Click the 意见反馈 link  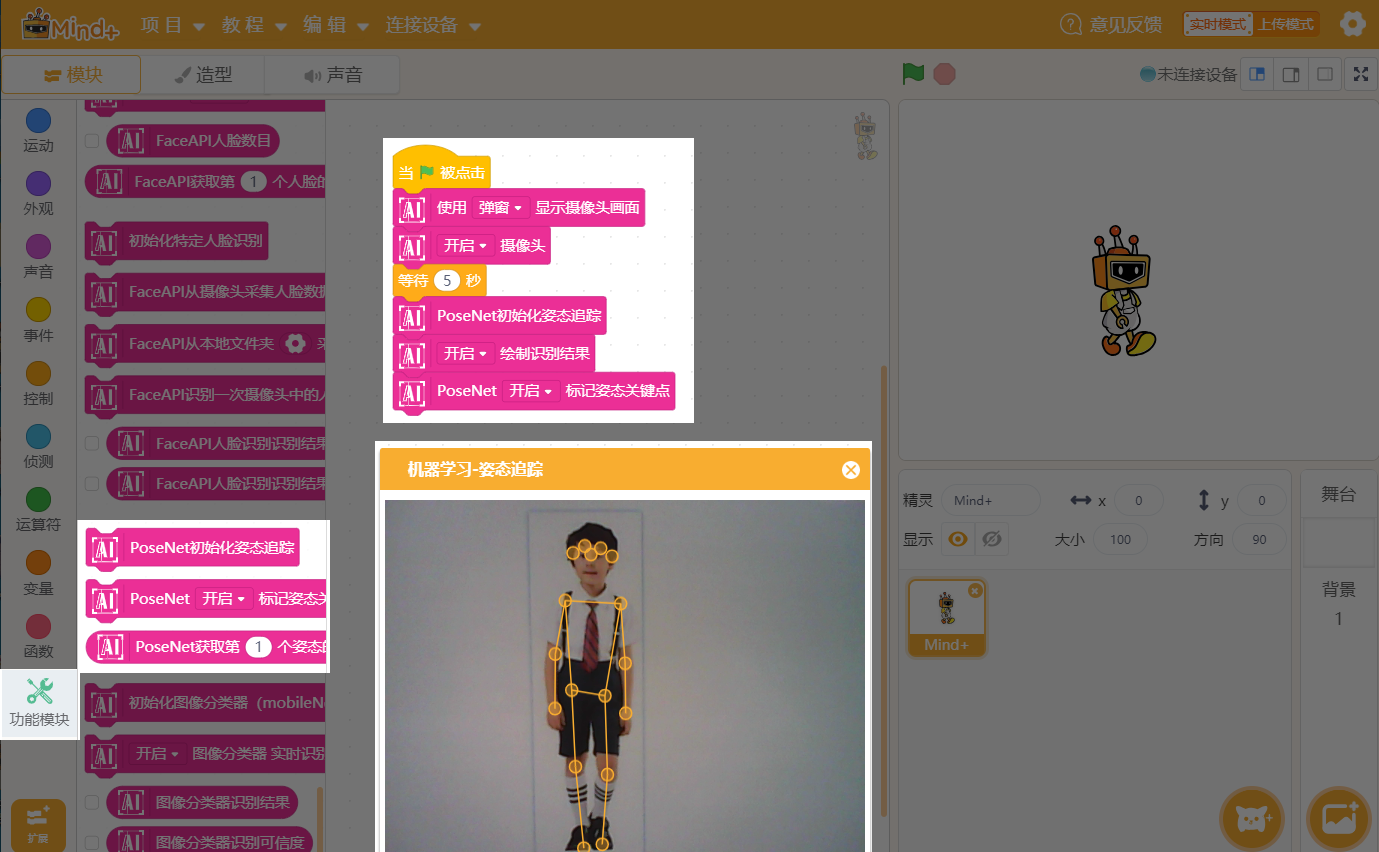coord(1111,24)
